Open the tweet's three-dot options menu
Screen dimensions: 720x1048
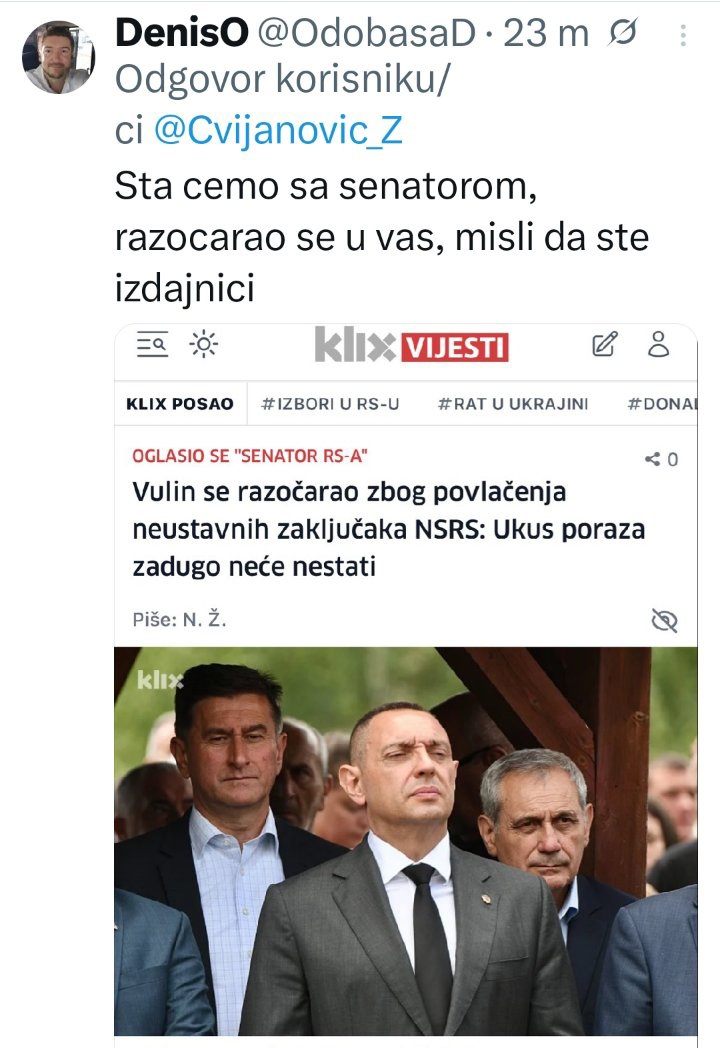point(683,35)
